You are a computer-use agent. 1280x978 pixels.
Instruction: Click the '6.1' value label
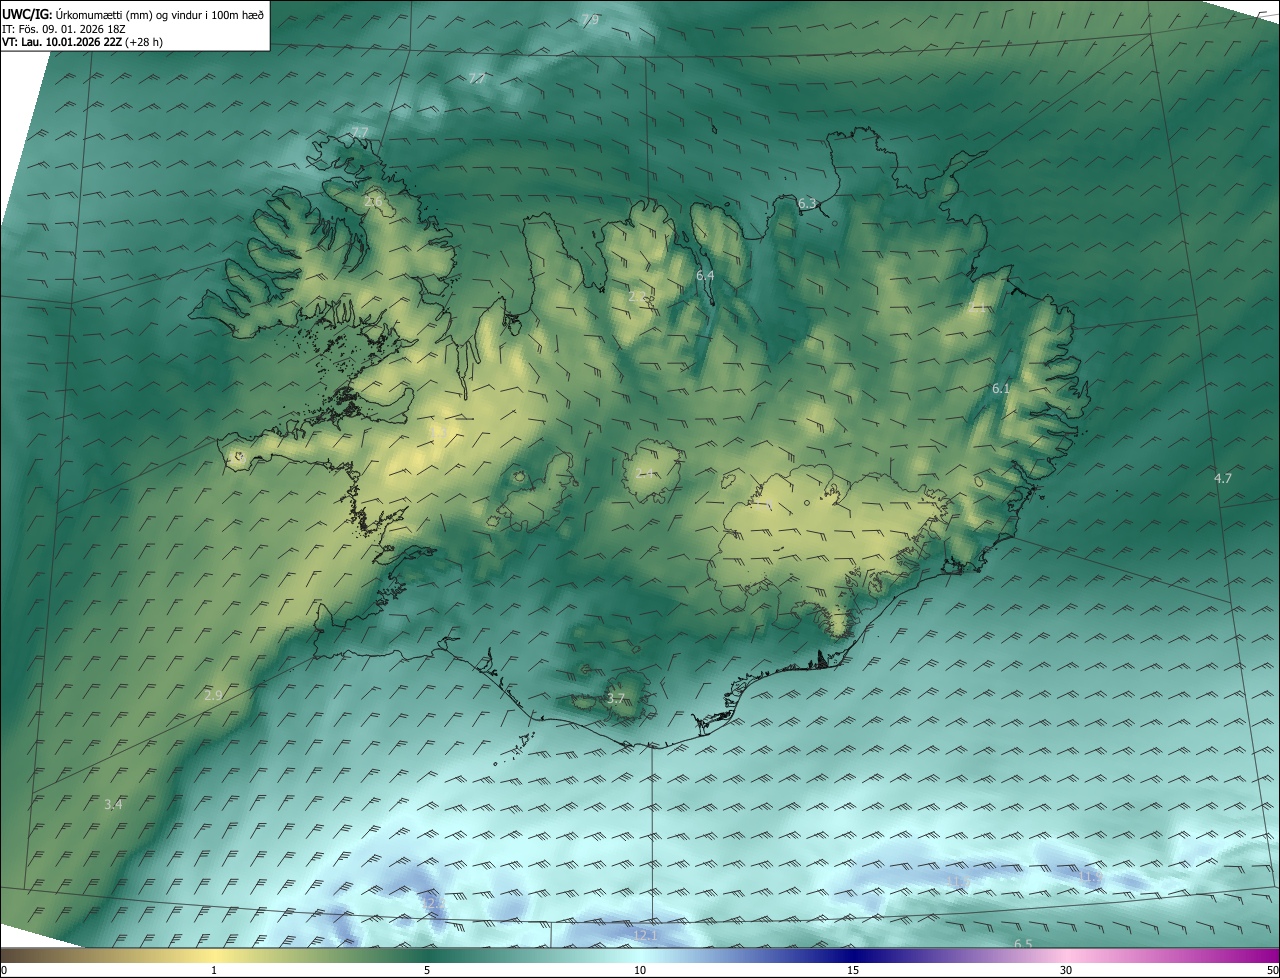[x=1001, y=388]
